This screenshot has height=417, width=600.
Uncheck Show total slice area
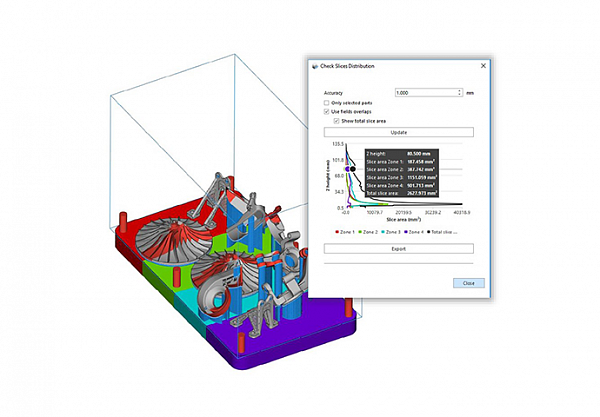[x=337, y=120]
